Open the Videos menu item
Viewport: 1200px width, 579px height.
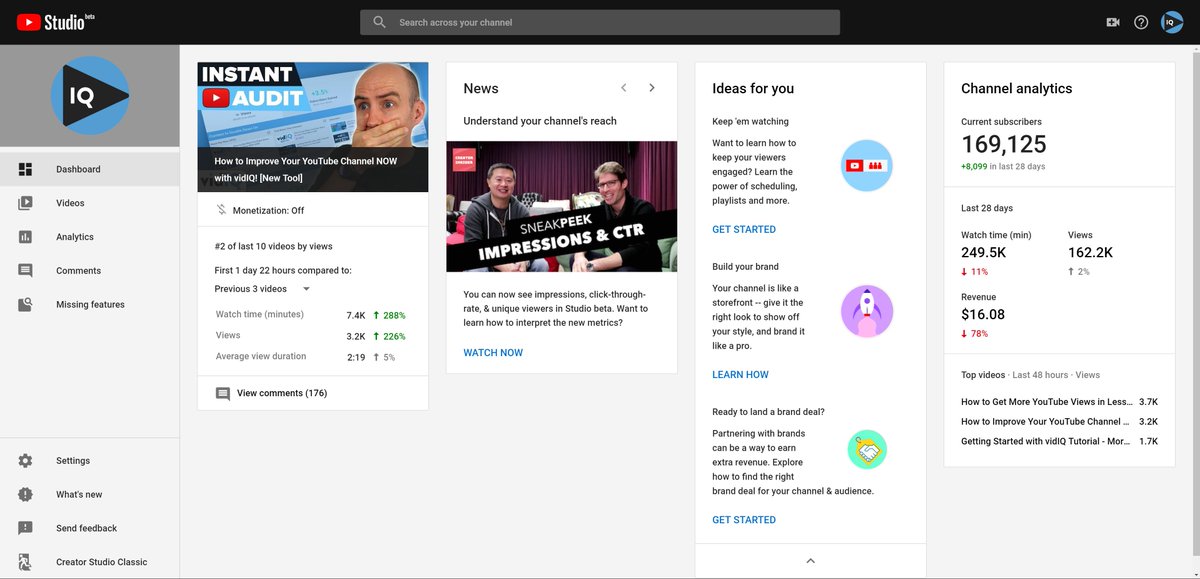[x=90, y=203]
